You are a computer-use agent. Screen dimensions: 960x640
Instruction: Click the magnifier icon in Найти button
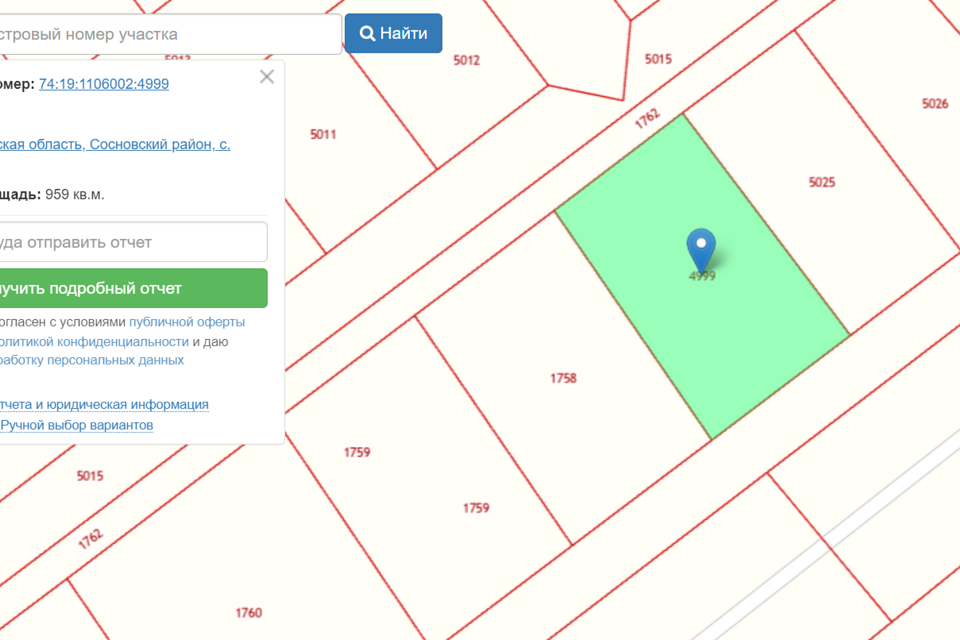coord(367,34)
